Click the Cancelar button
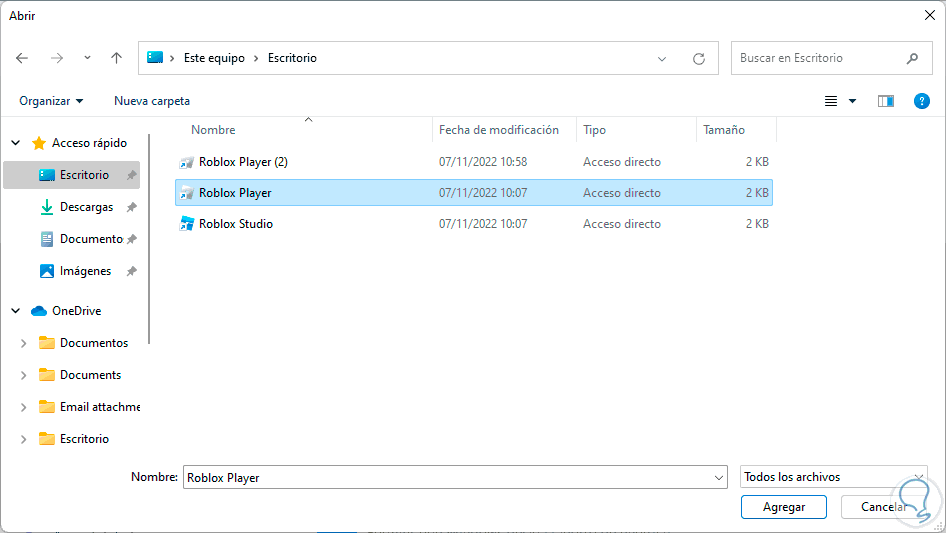The height and width of the screenshot is (533, 946). pyautogui.click(x=884, y=507)
